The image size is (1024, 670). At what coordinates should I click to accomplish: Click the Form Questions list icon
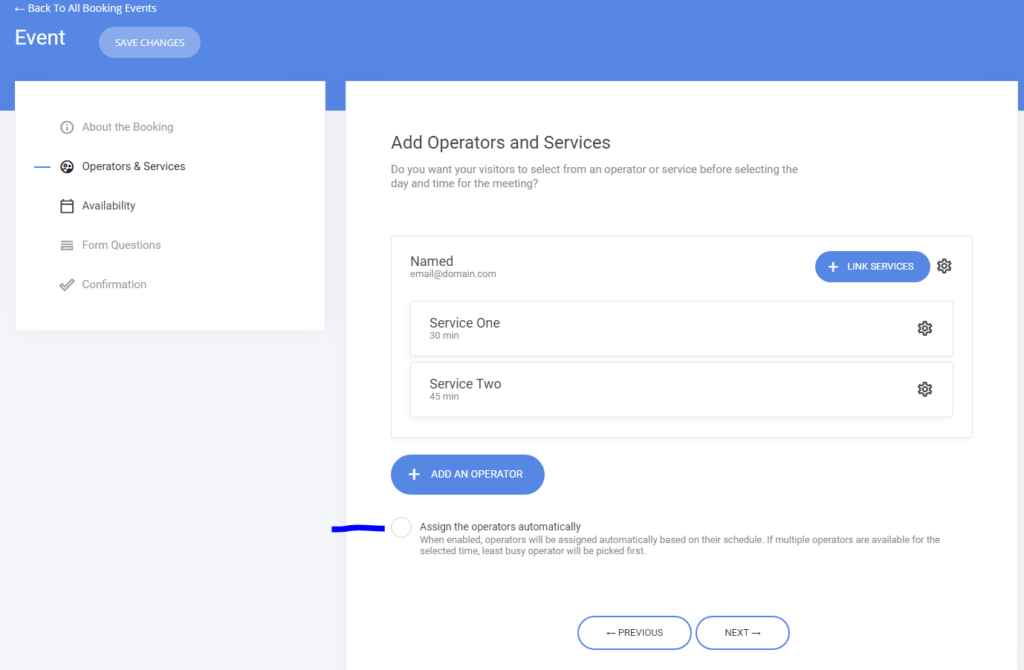[x=67, y=245]
